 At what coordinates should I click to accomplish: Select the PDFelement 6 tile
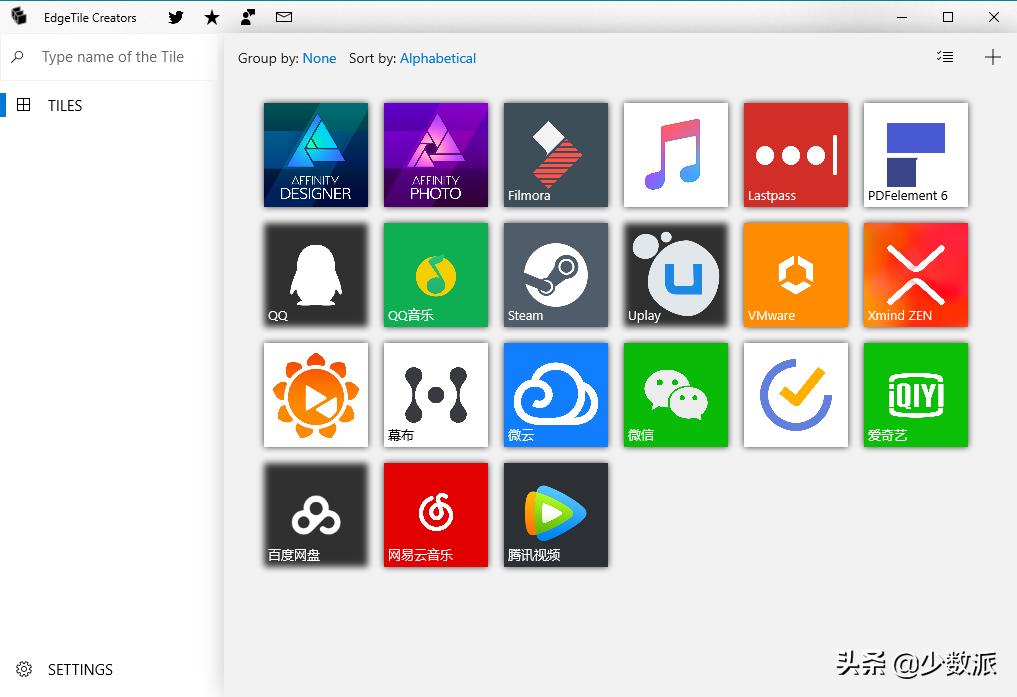tap(916, 155)
